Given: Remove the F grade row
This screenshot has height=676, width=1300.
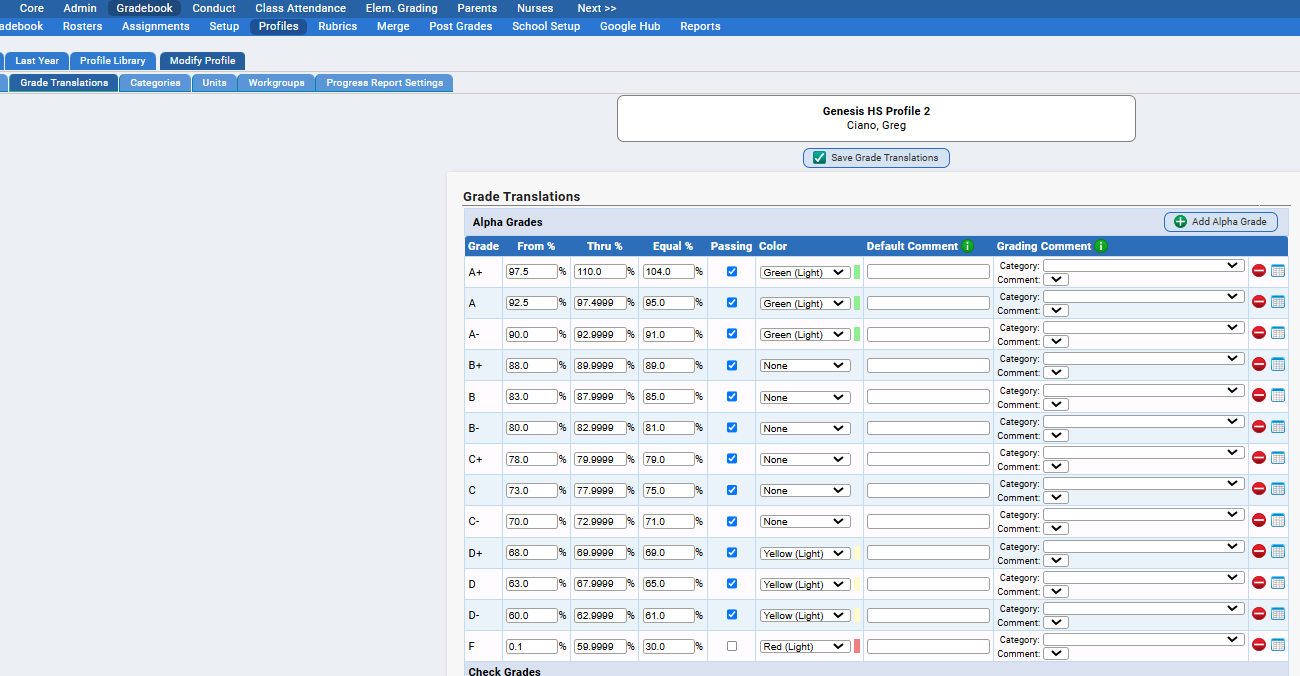Looking at the screenshot, I should coord(1259,645).
